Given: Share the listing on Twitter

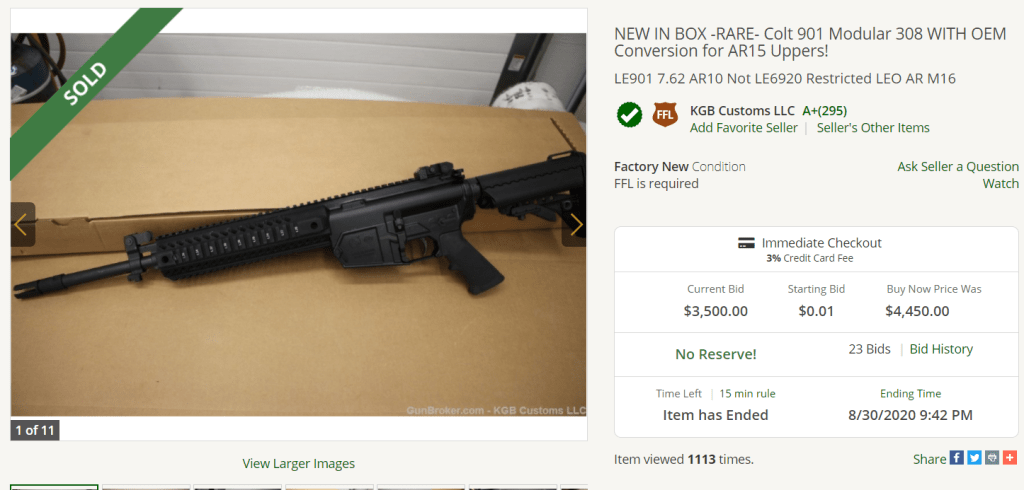Looking at the screenshot, I should (x=974, y=459).
